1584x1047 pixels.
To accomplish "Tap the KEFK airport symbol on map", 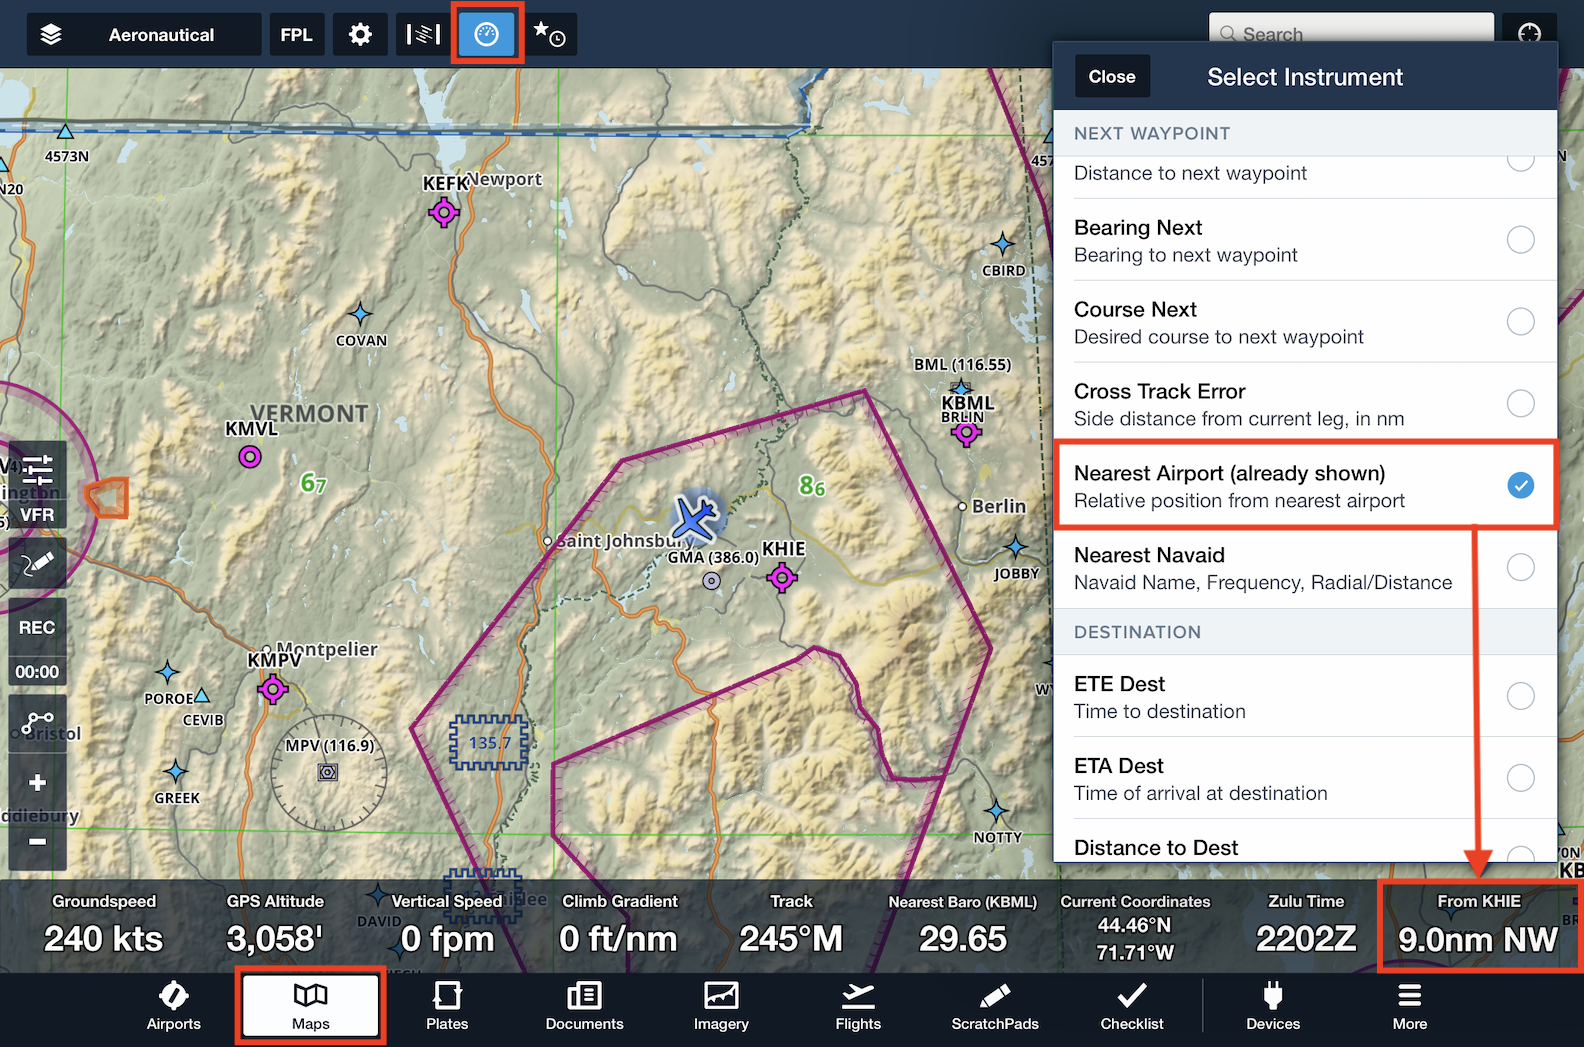I will point(444,212).
